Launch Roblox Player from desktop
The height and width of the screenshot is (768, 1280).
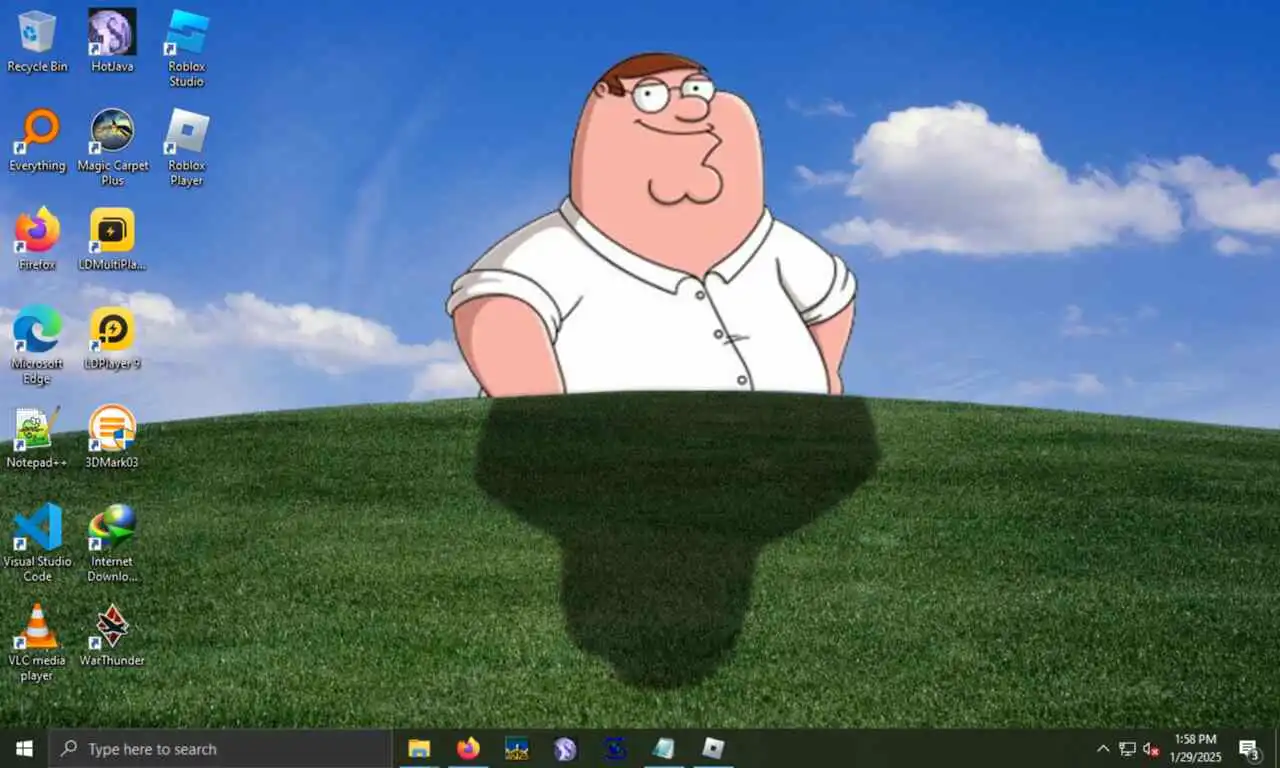pyautogui.click(x=187, y=147)
